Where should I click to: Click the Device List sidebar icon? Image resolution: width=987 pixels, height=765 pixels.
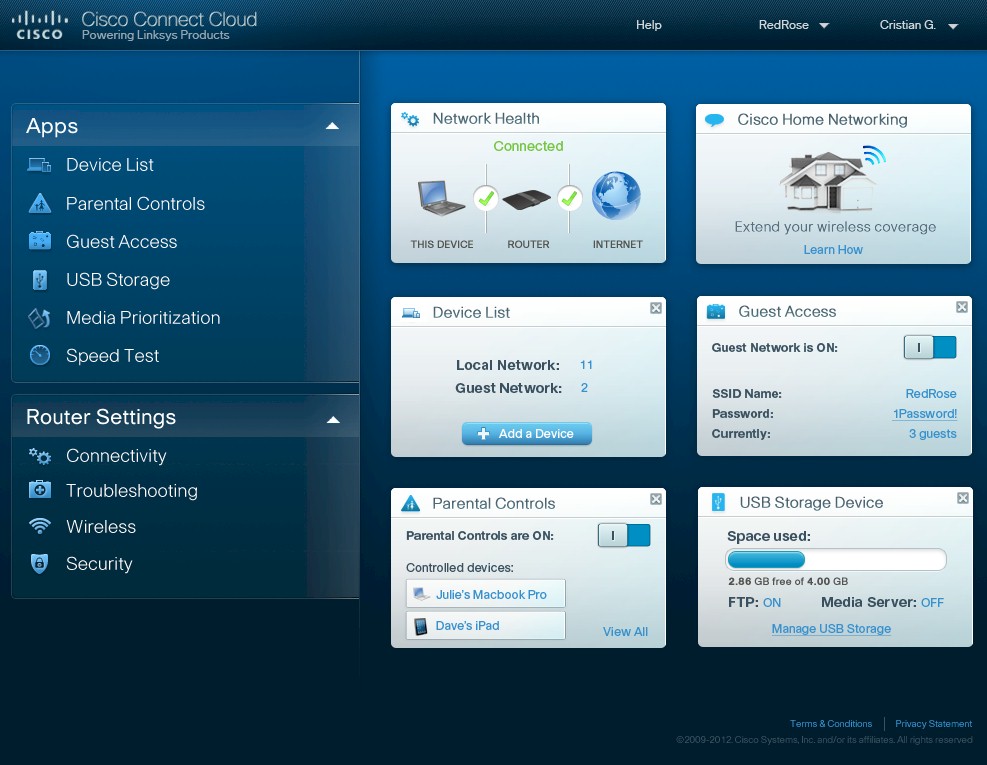point(39,165)
